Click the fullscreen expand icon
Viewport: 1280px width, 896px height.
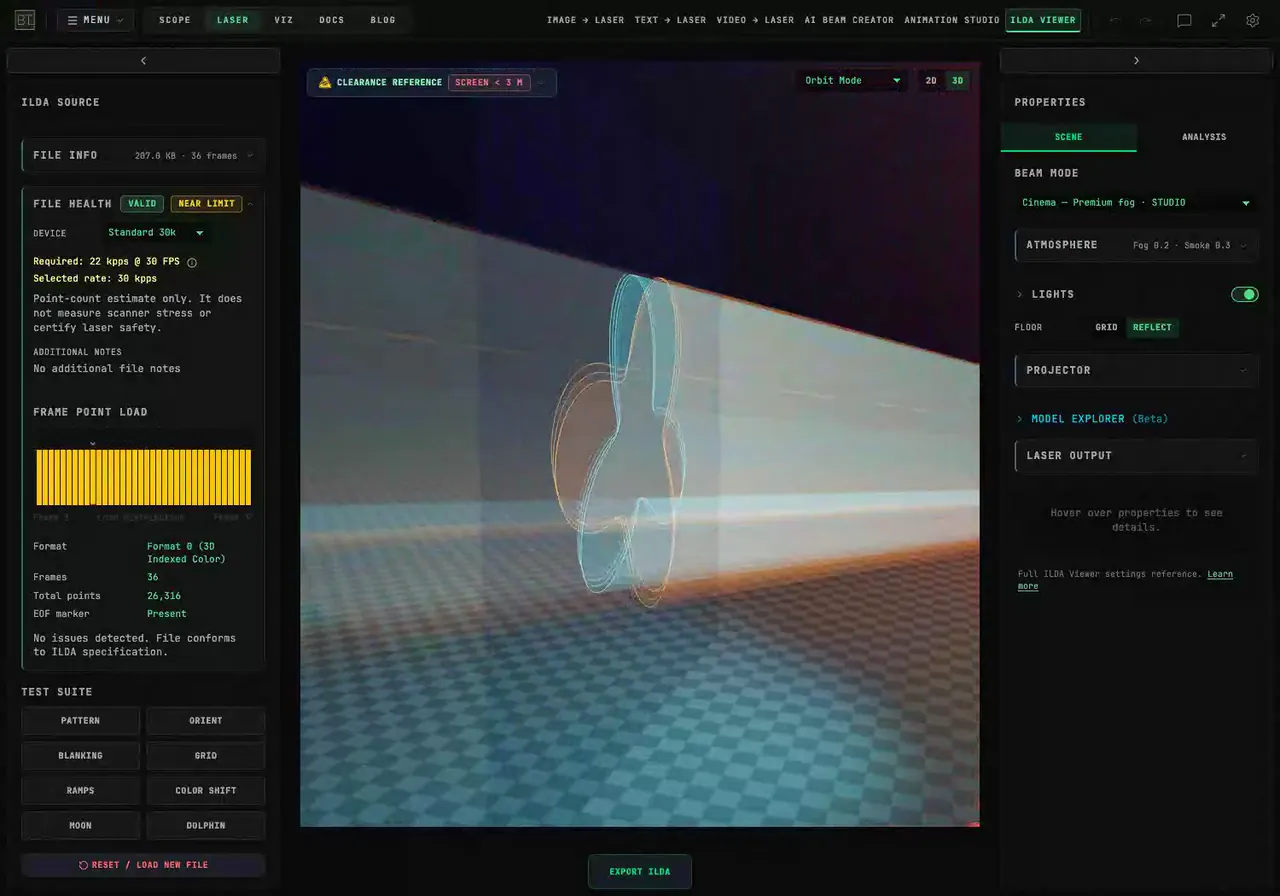(x=1218, y=20)
